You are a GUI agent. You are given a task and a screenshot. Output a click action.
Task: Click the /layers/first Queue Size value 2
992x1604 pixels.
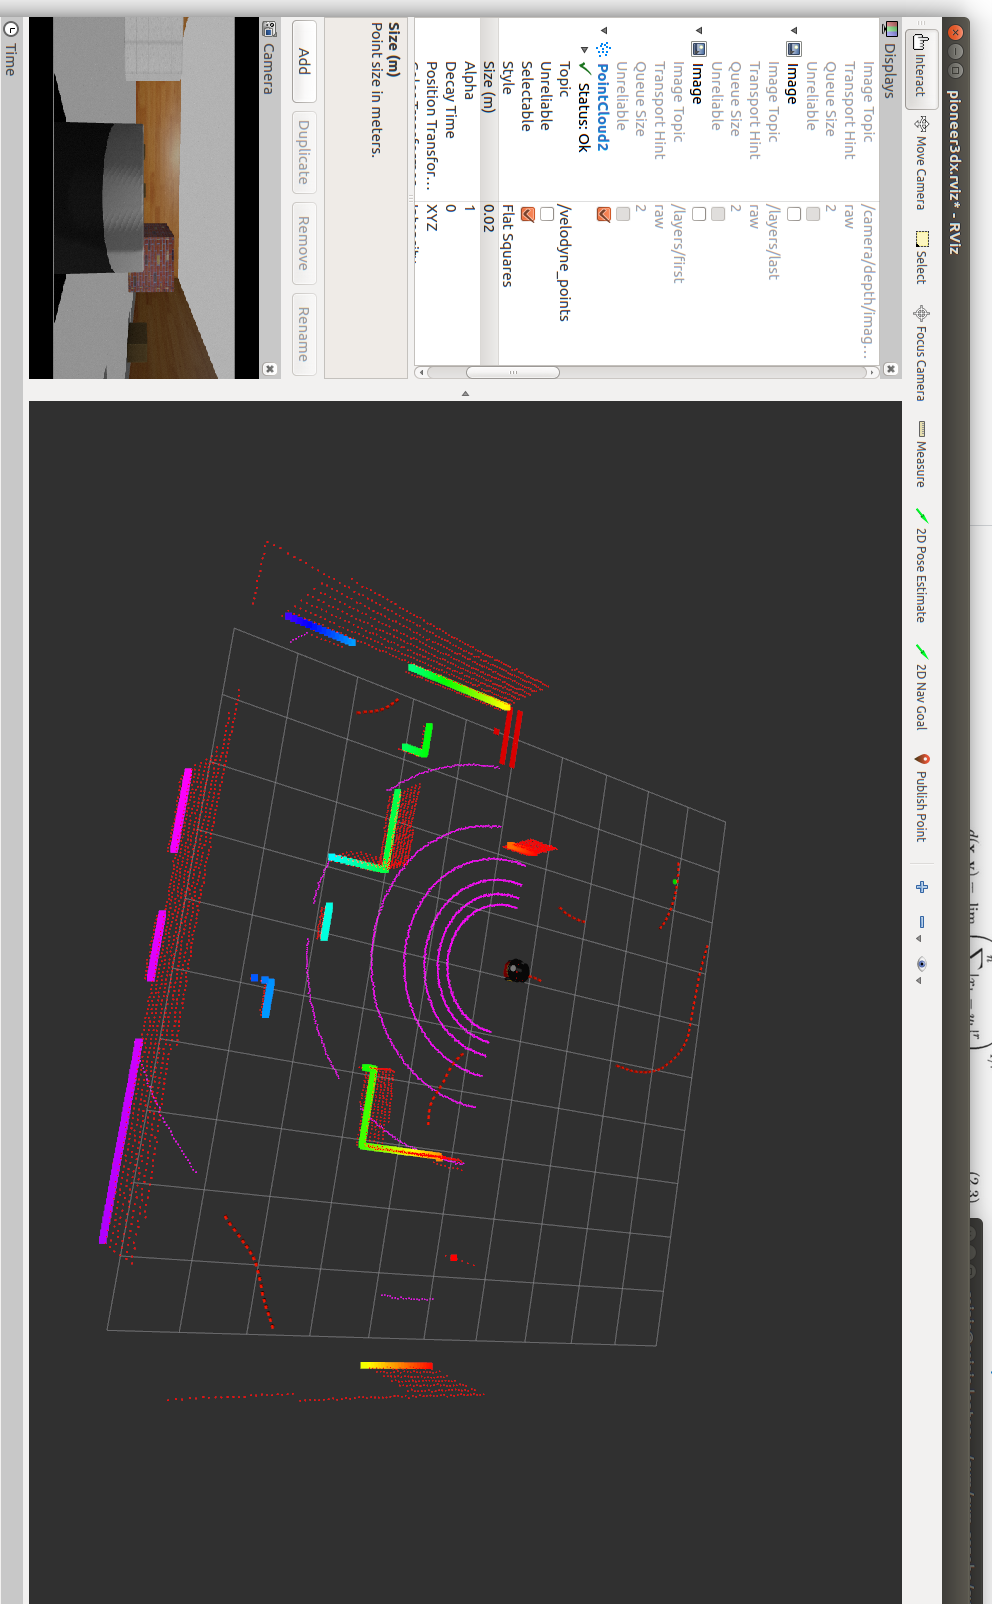tap(641, 285)
